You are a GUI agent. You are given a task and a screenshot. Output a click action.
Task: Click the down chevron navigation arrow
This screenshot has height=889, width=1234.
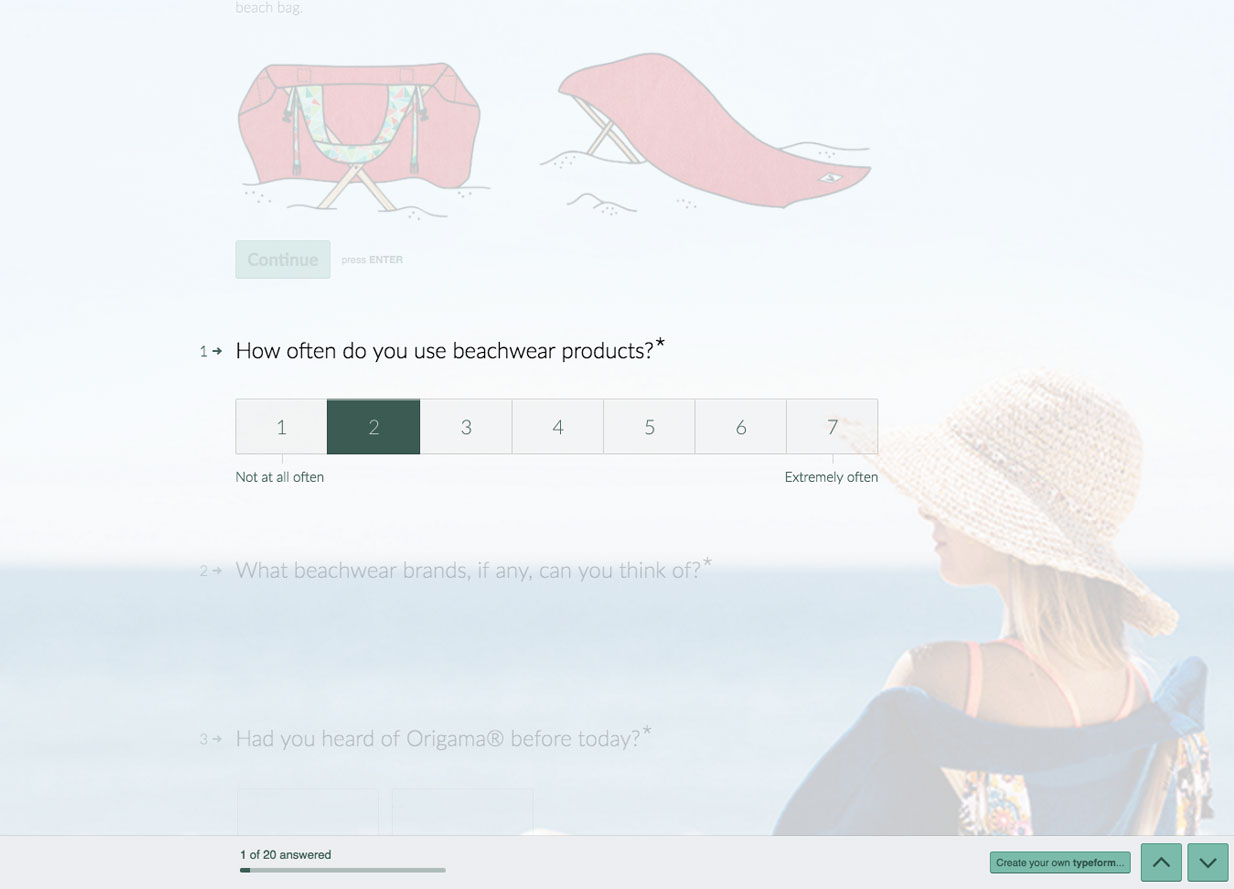tap(1208, 862)
